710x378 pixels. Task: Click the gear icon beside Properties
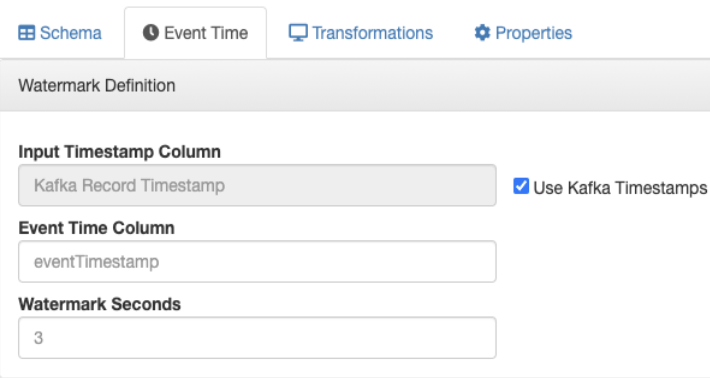(x=482, y=33)
